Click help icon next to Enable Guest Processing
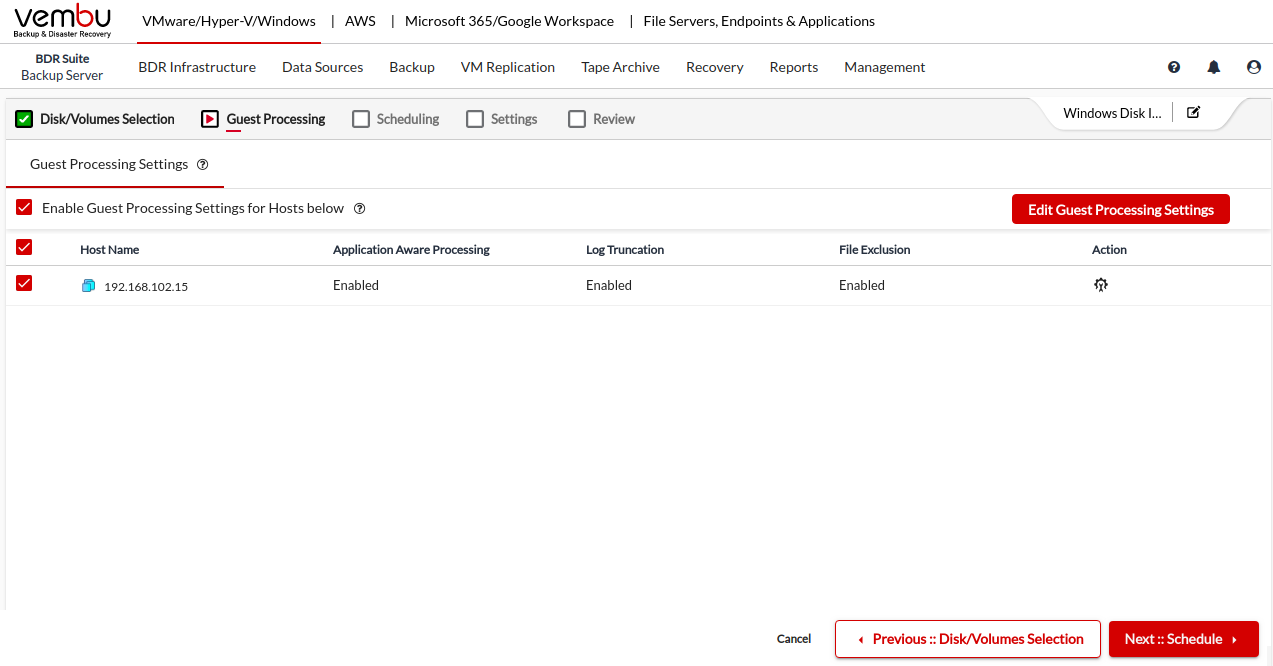Screen dimensions: 1273x666 360,209
